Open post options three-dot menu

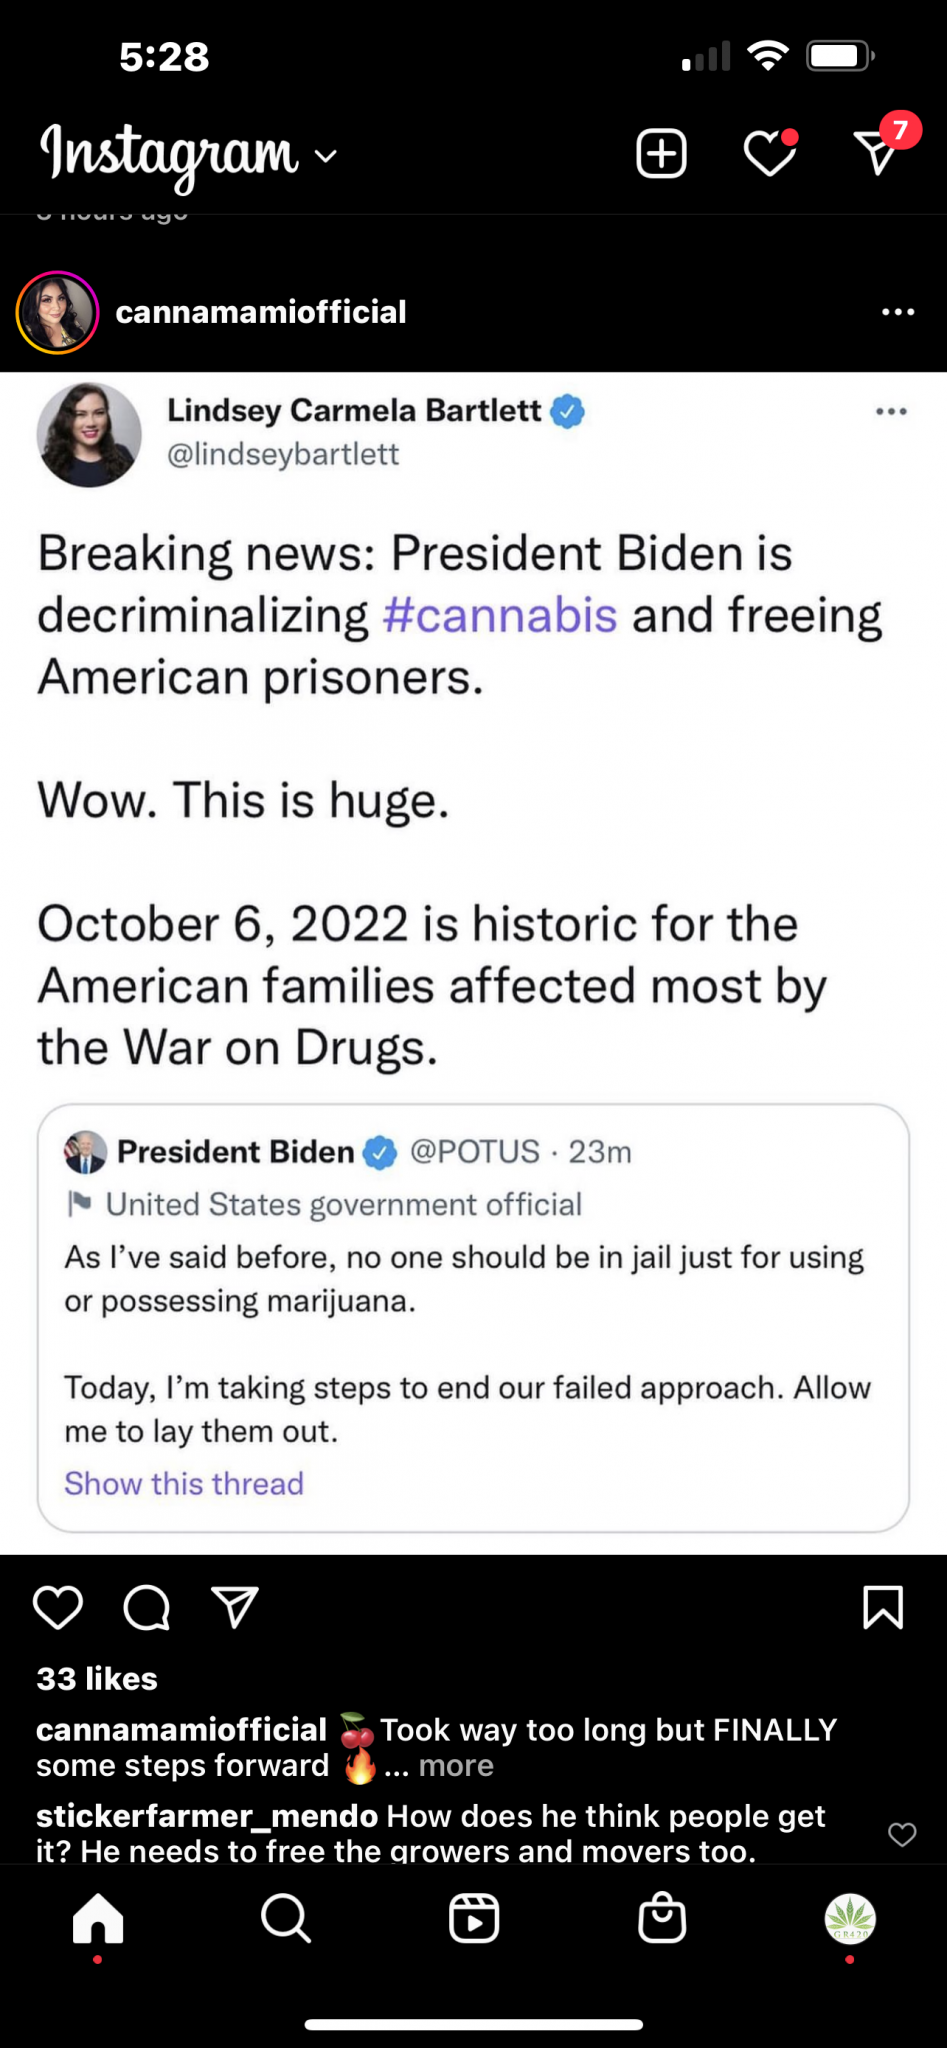tap(898, 312)
